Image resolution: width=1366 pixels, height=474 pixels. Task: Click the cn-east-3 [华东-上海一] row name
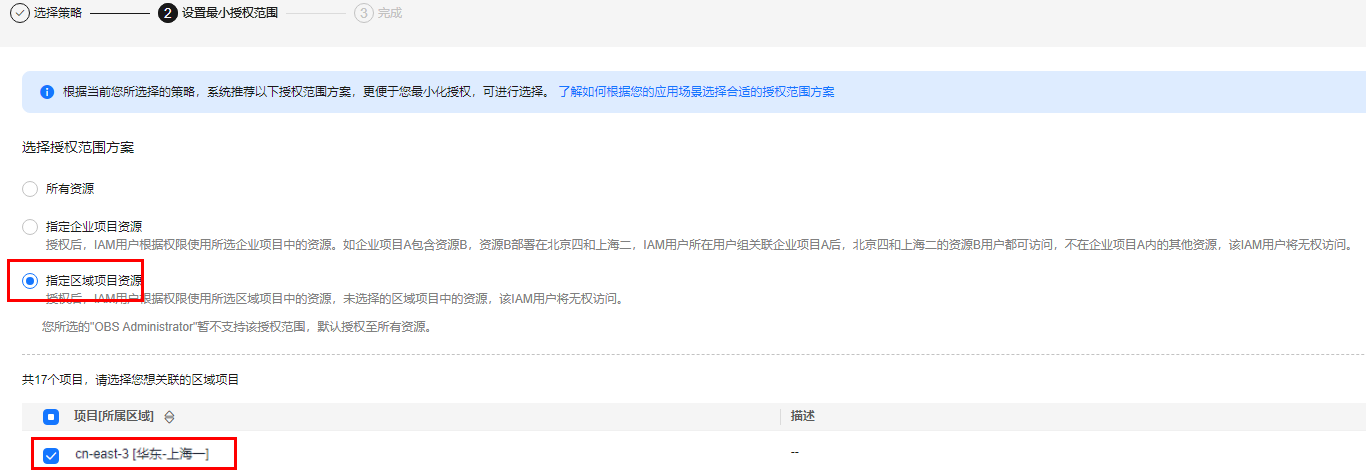point(141,455)
